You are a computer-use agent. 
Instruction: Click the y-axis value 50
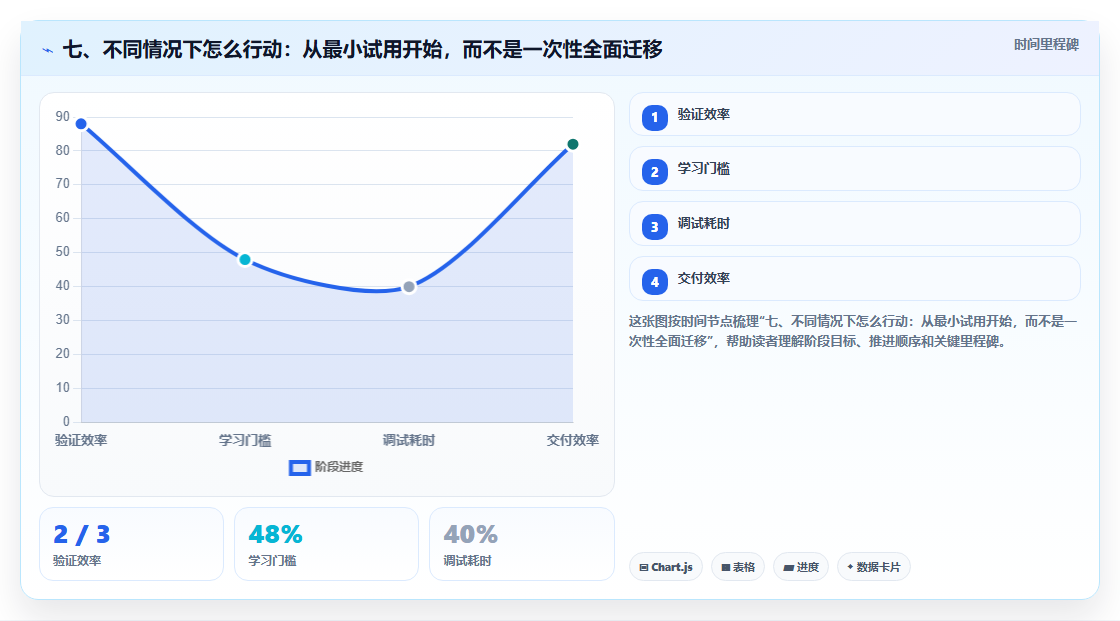(63, 252)
